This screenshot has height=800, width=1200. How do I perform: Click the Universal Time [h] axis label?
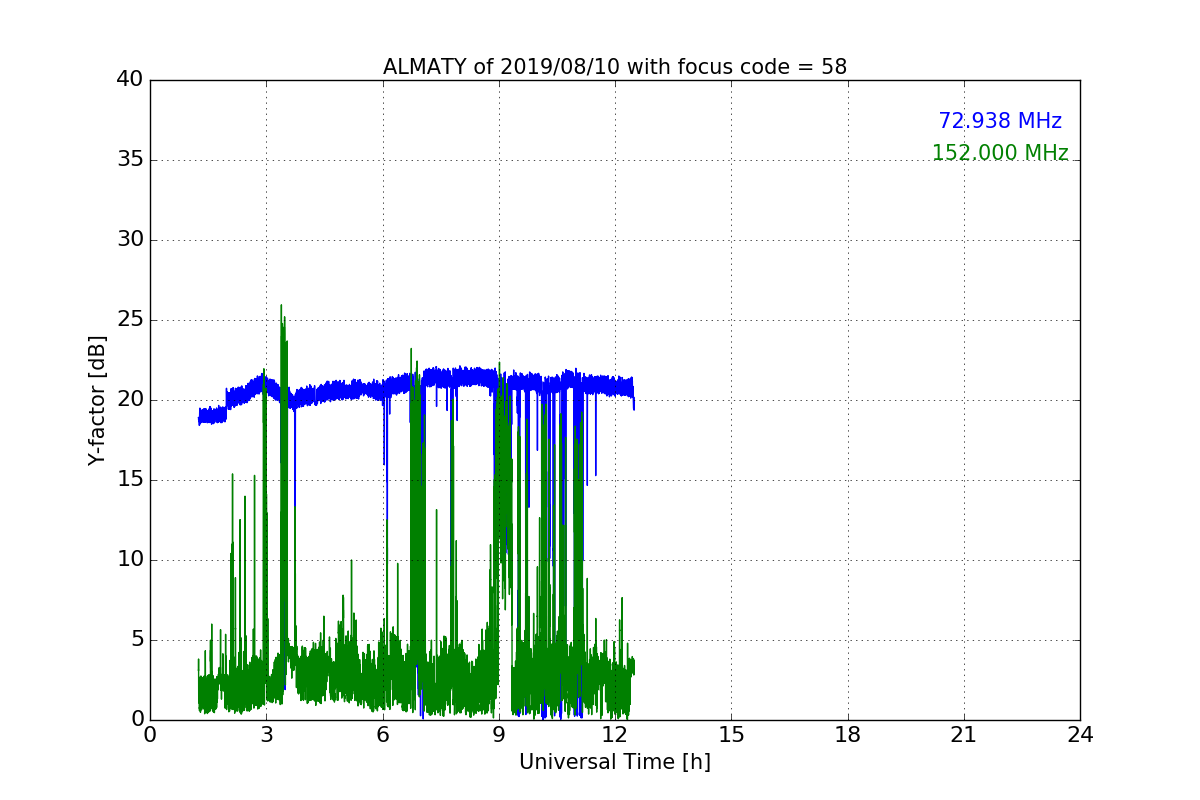click(615, 762)
